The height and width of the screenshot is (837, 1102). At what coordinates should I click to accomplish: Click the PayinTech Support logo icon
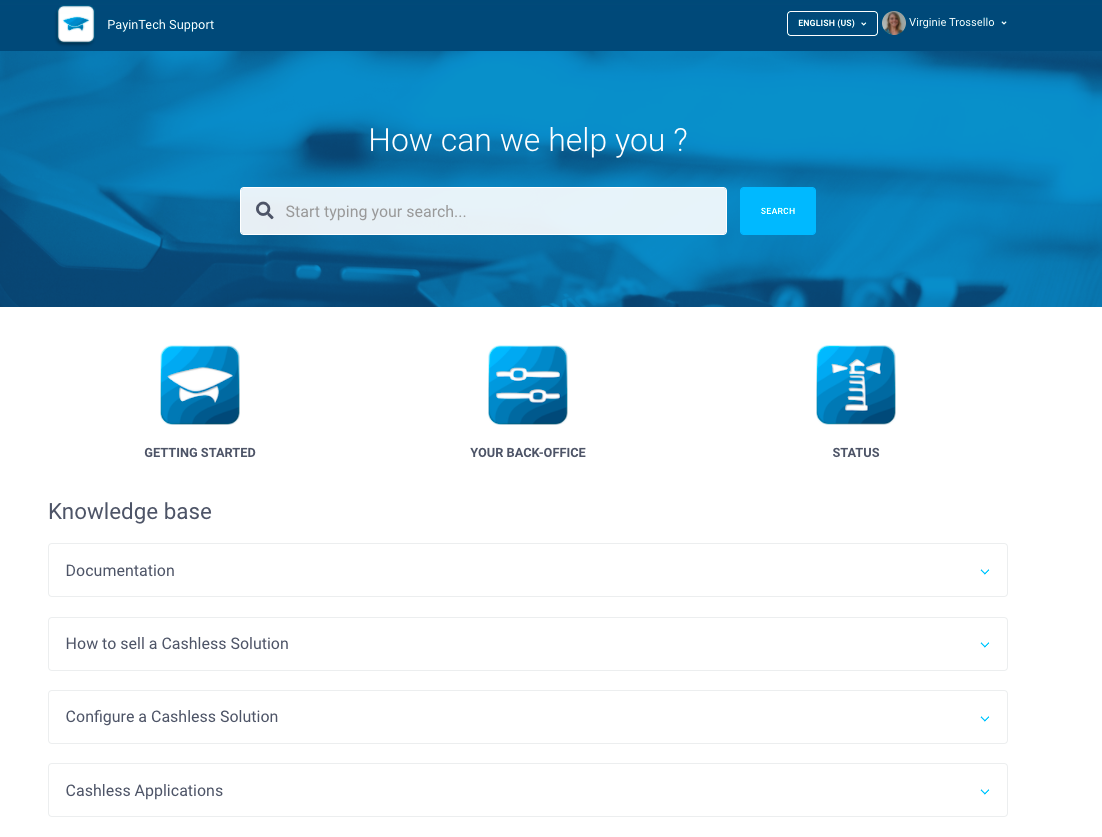click(76, 24)
